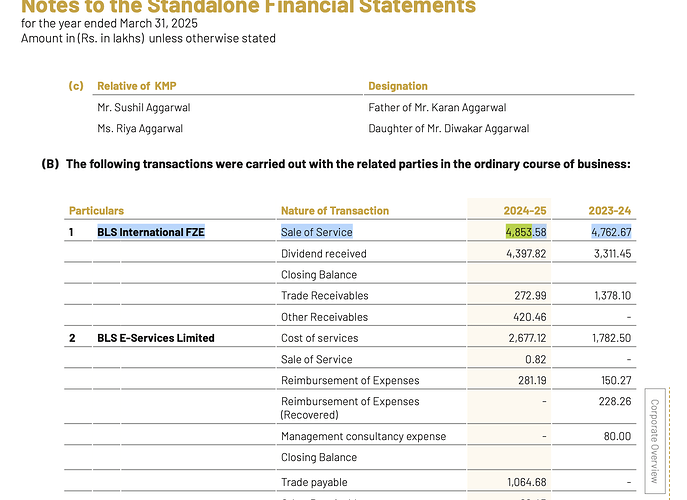687x500 pixels.
Task: Select the Nature of Transaction header
Action: click(335, 211)
